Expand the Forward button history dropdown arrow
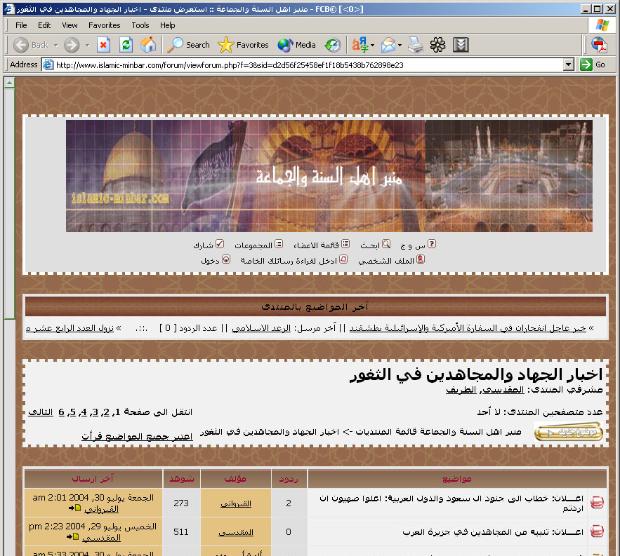The height and width of the screenshot is (556, 620). [x=87, y=45]
